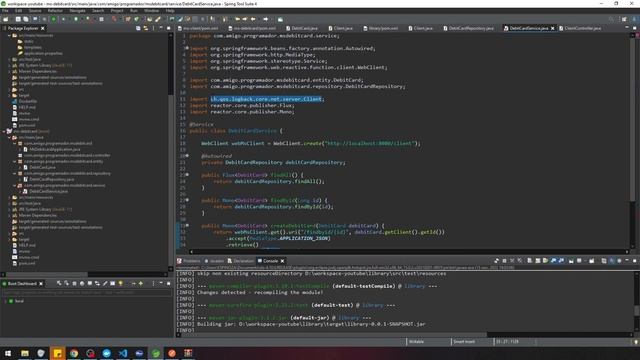Click the Forward navigation arrow in toolbar
The width and height of the screenshot is (640, 360).
click(266, 19)
